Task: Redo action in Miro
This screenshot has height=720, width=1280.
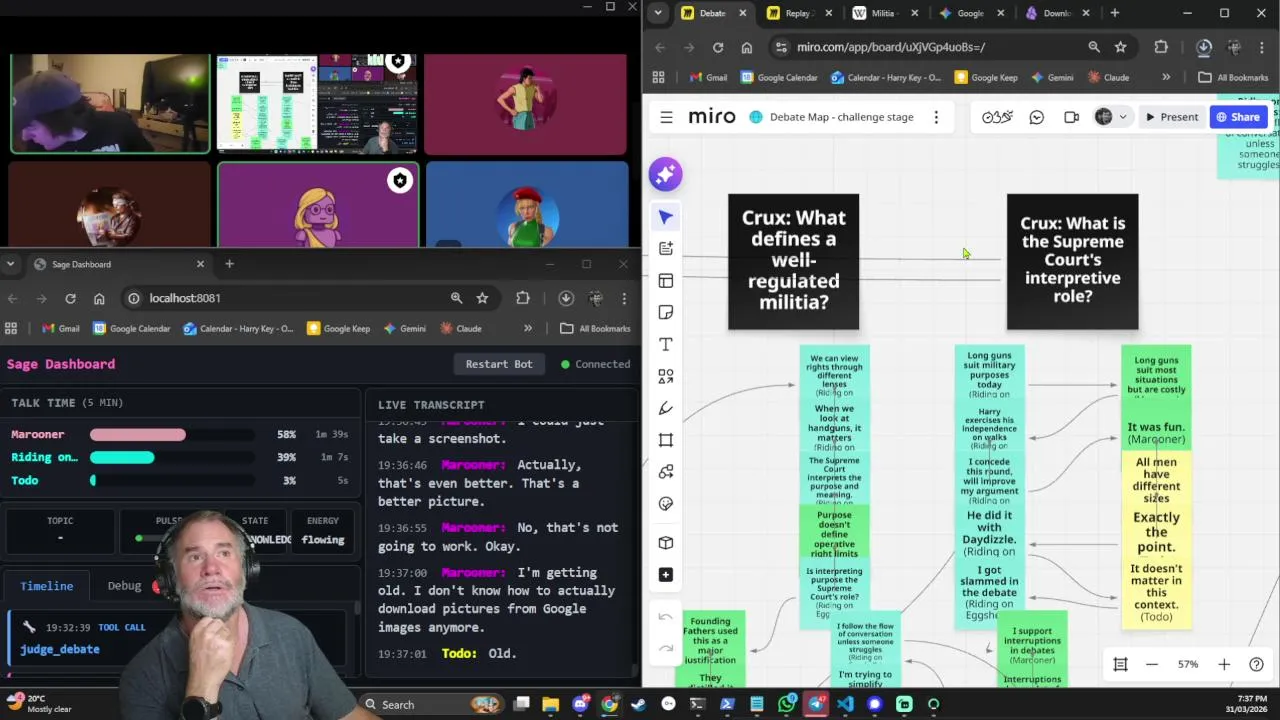Action: coord(666,649)
